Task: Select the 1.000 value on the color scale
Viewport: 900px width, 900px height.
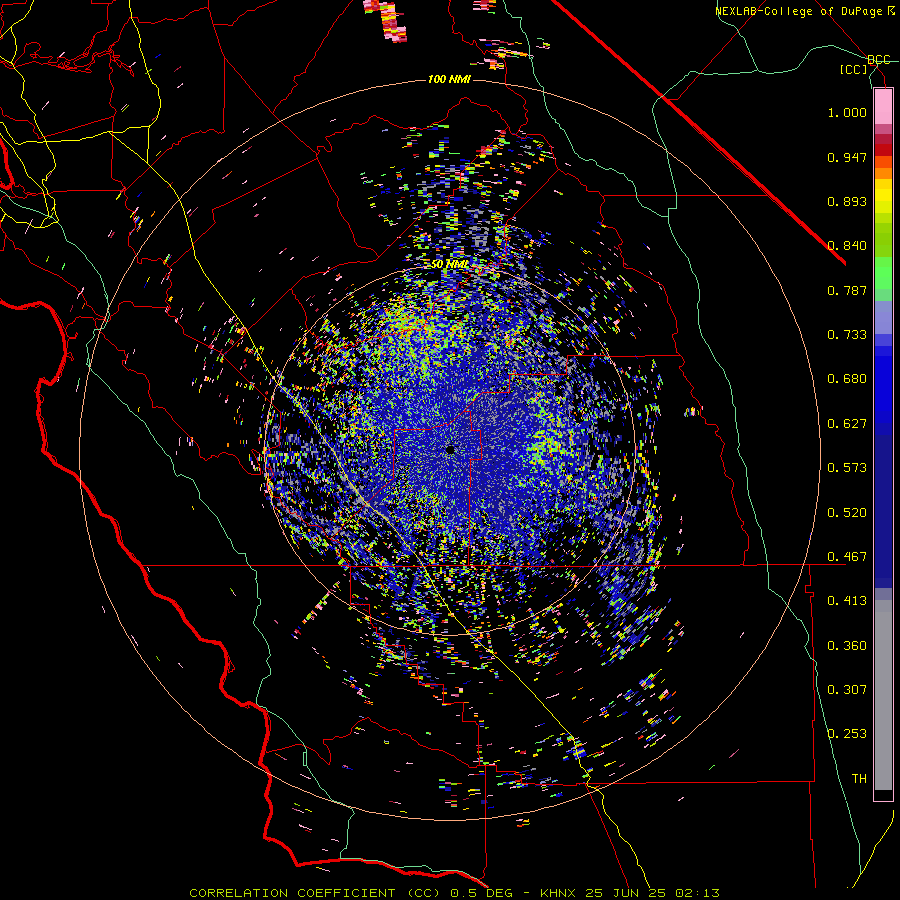Action: (847, 112)
